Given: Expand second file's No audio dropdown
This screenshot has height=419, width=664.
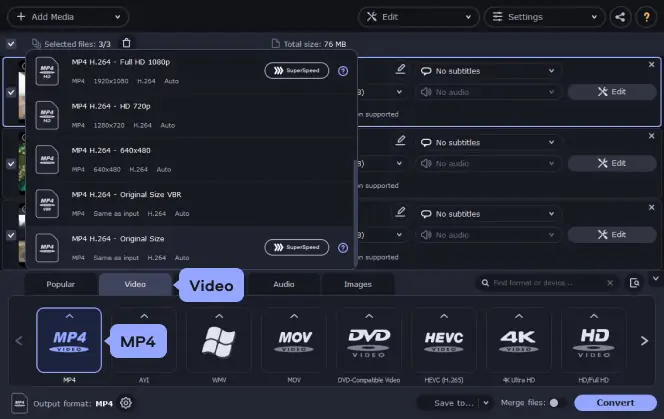Looking at the screenshot, I should pos(488,164).
